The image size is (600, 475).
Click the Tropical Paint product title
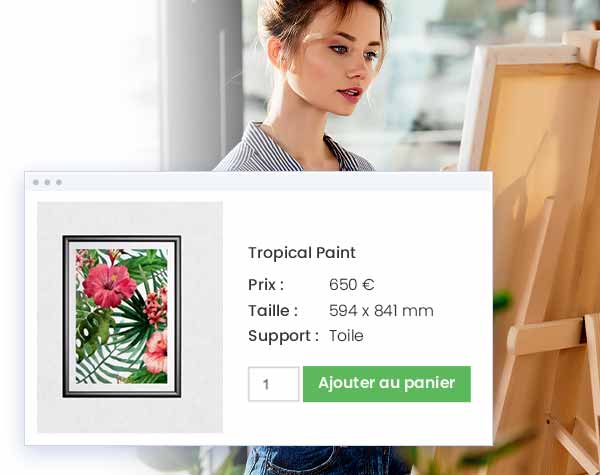[x=302, y=253]
